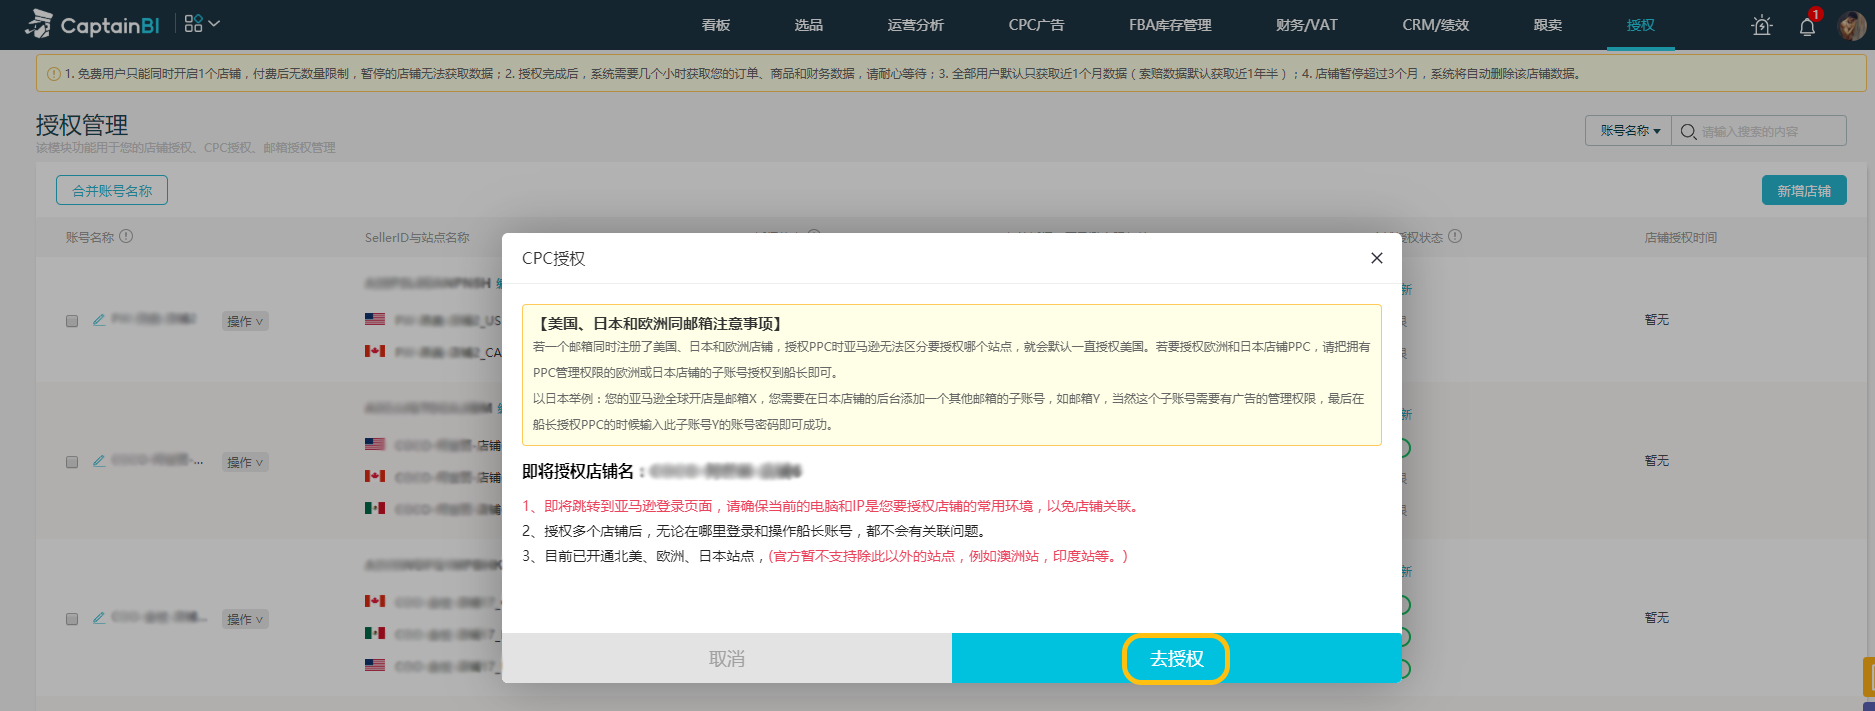Open the 选品 menu

point(809,25)
